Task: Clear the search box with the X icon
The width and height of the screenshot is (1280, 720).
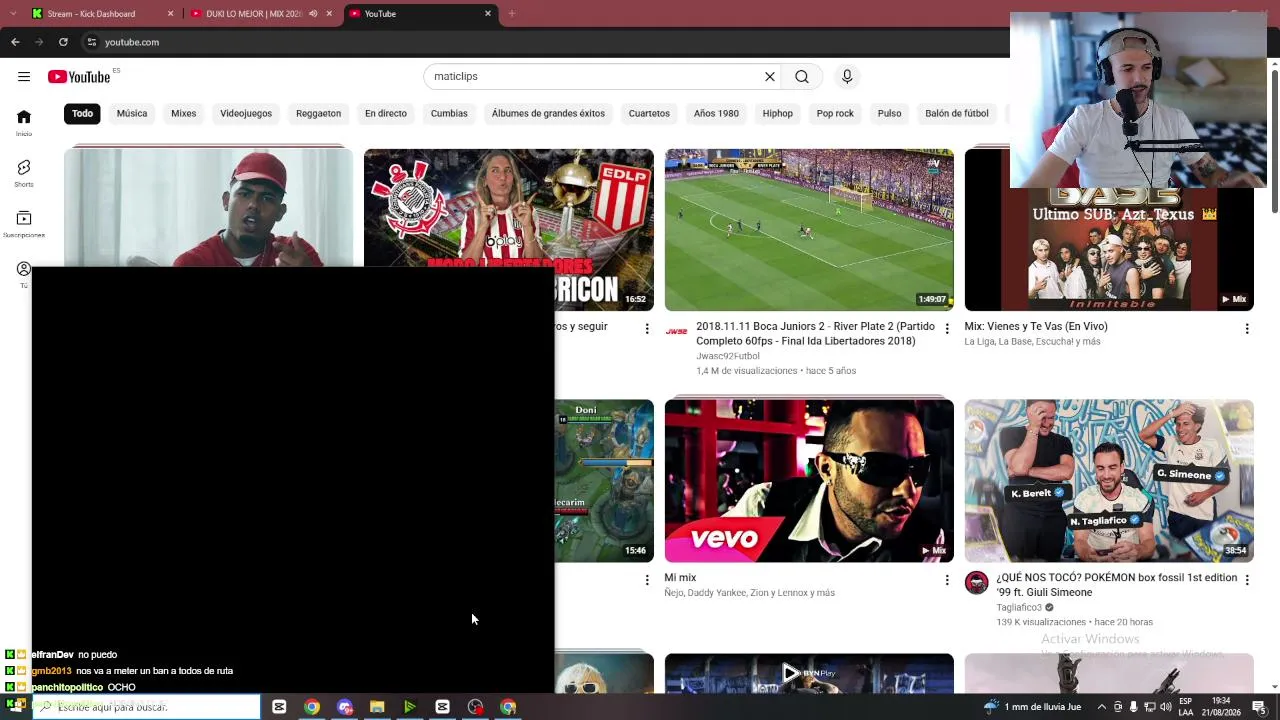Action: [x=770, y=77]
